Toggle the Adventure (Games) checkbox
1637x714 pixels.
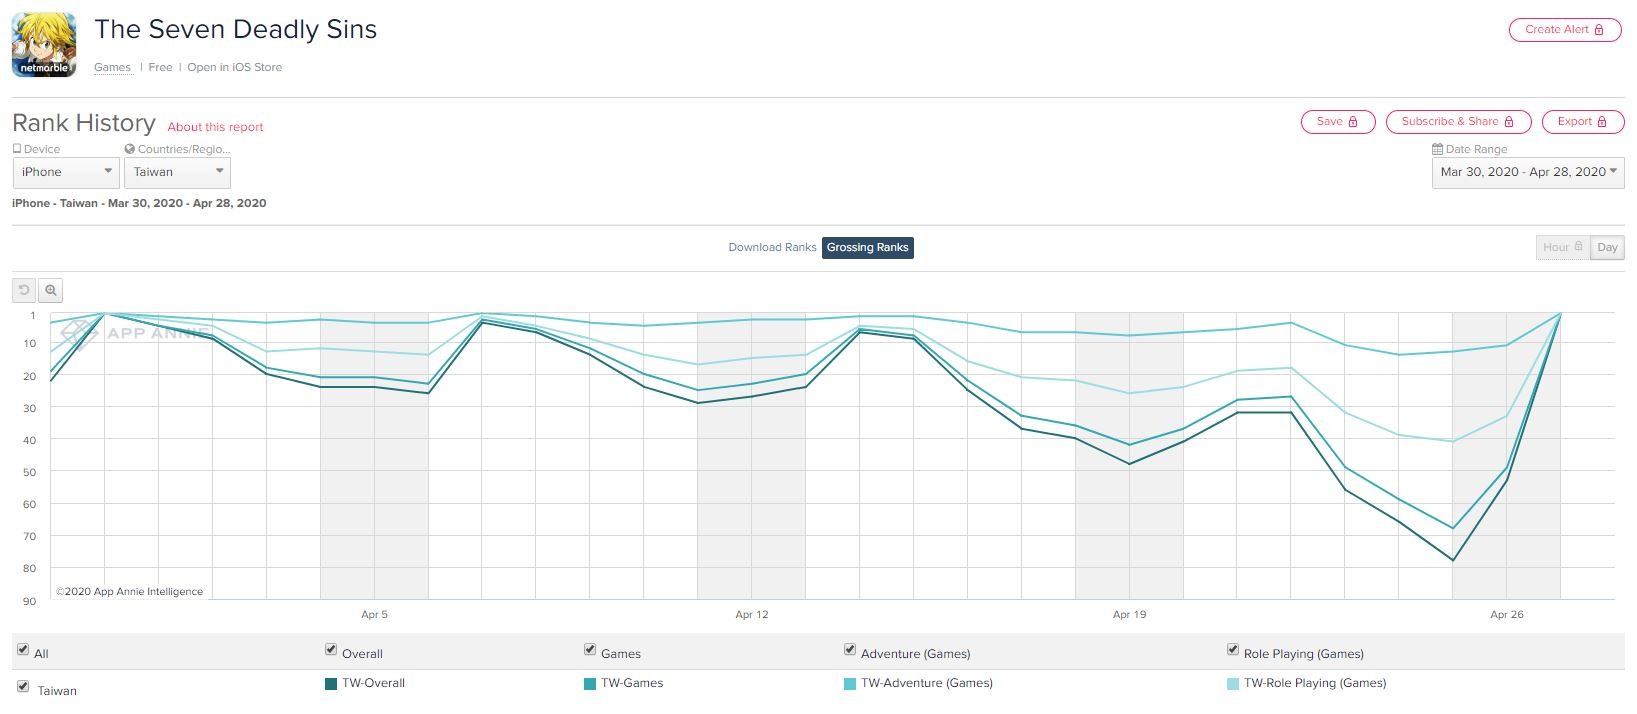(x=850, y=650)
